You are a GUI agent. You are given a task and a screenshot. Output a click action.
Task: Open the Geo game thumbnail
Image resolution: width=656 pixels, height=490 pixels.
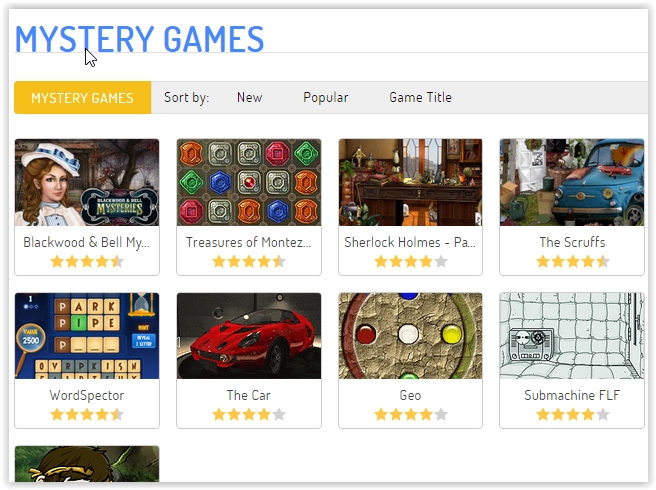410,336
